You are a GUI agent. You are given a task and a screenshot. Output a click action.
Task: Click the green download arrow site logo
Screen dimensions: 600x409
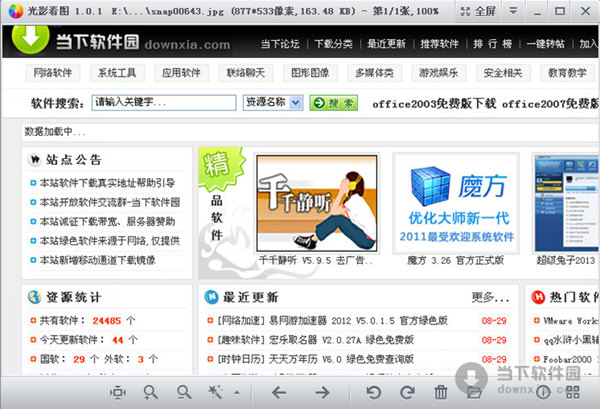(30, 39)
